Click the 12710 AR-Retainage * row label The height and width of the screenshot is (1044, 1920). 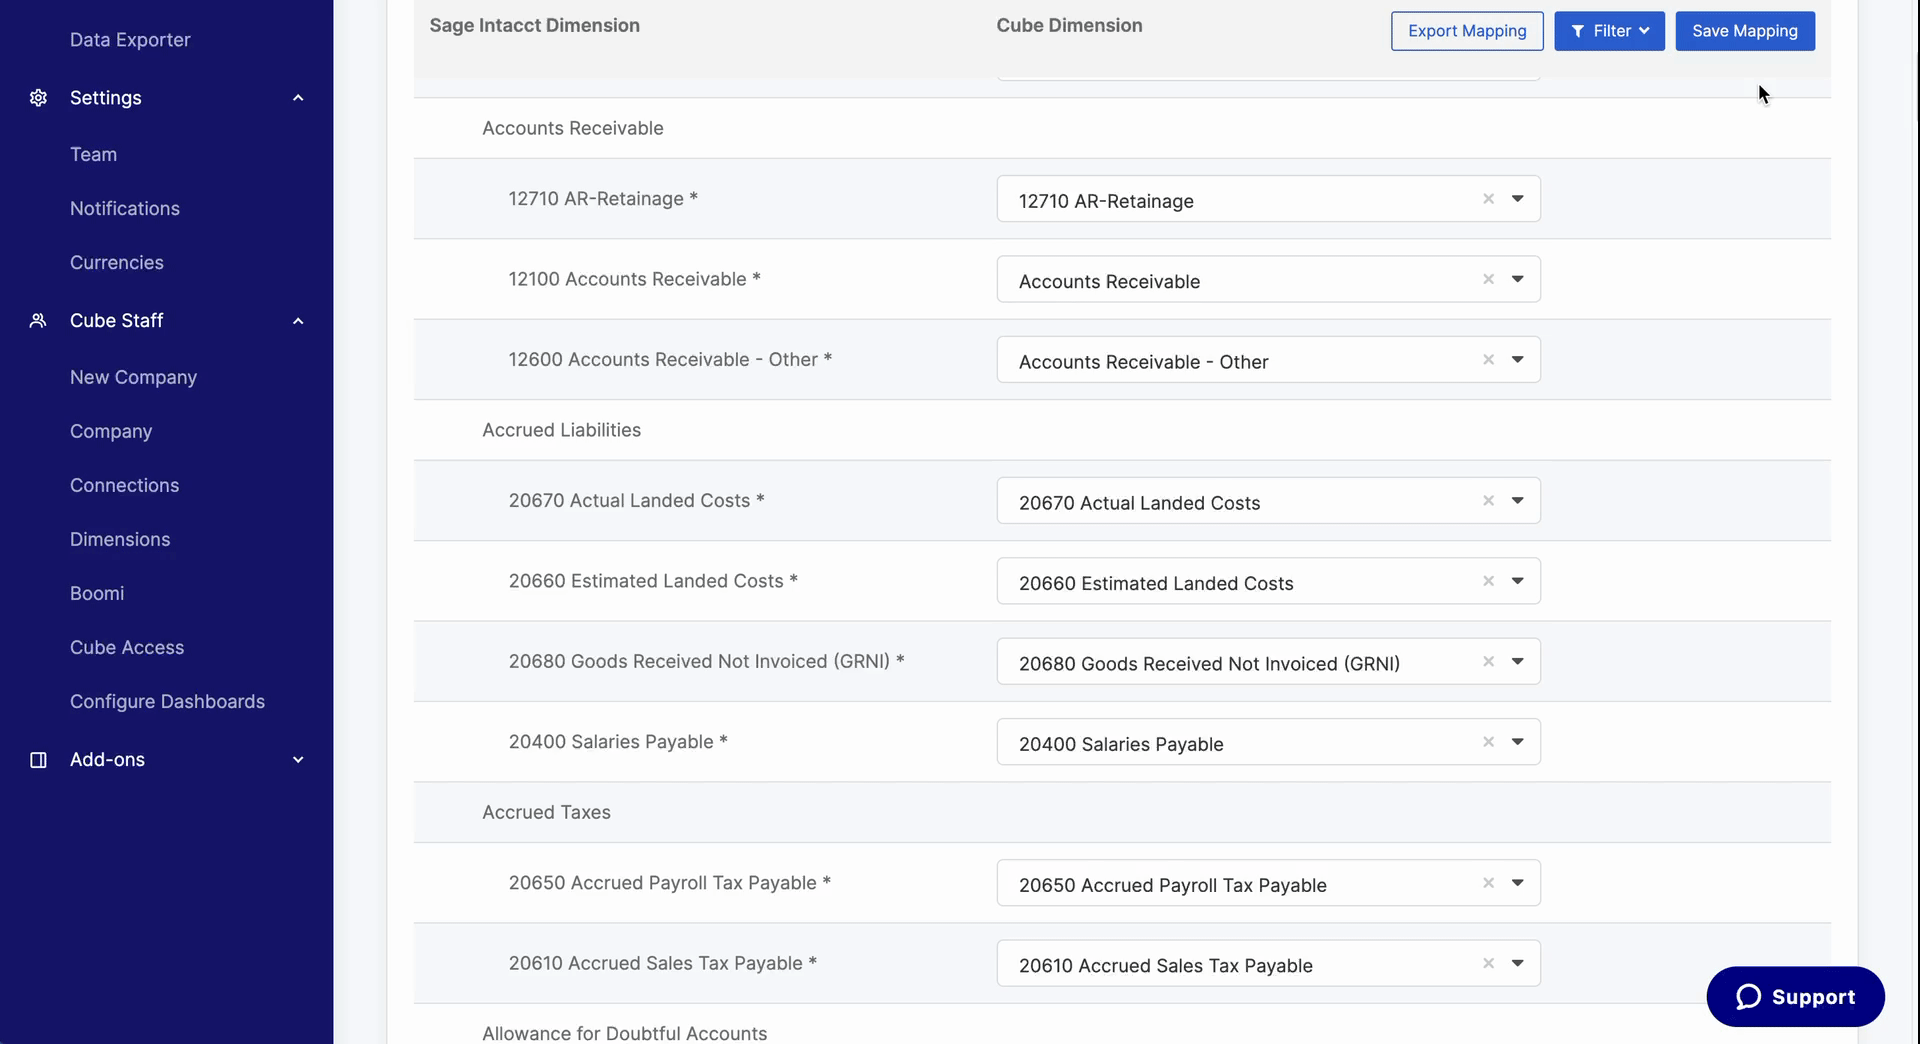pos(603,199)
